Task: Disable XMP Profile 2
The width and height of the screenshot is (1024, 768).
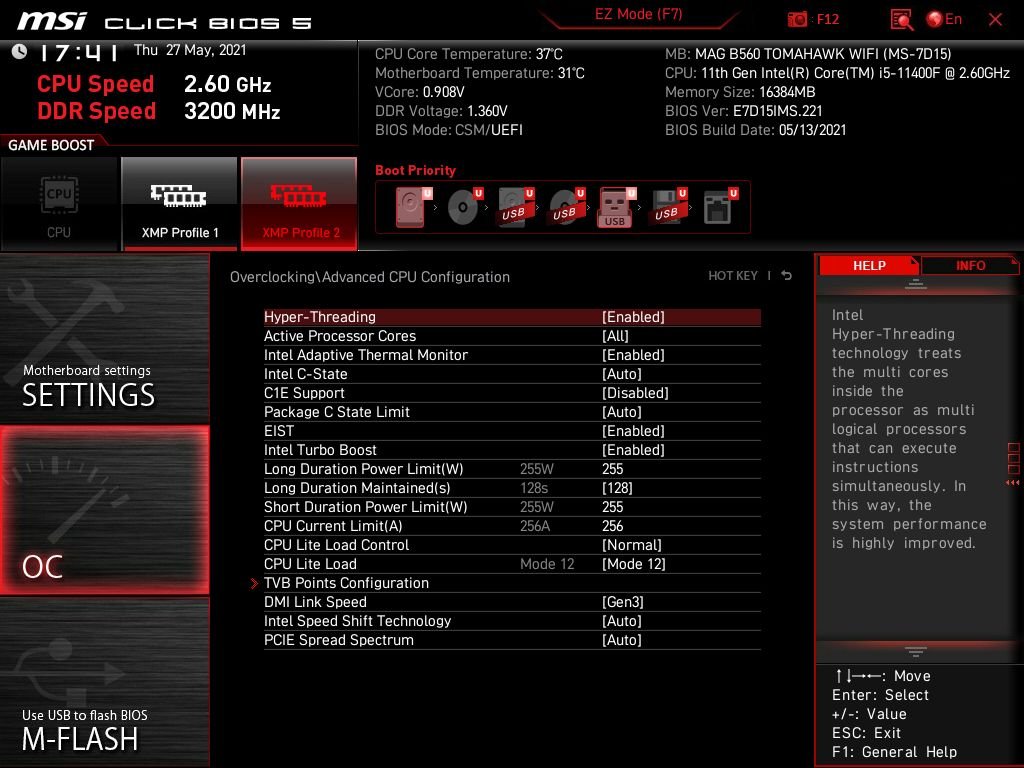Action: click(x=299, y=204)
